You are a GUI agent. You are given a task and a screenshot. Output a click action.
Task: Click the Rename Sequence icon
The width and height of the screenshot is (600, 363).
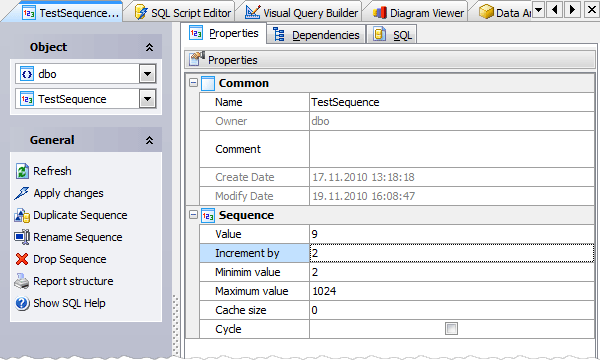[x=22, y=237]
